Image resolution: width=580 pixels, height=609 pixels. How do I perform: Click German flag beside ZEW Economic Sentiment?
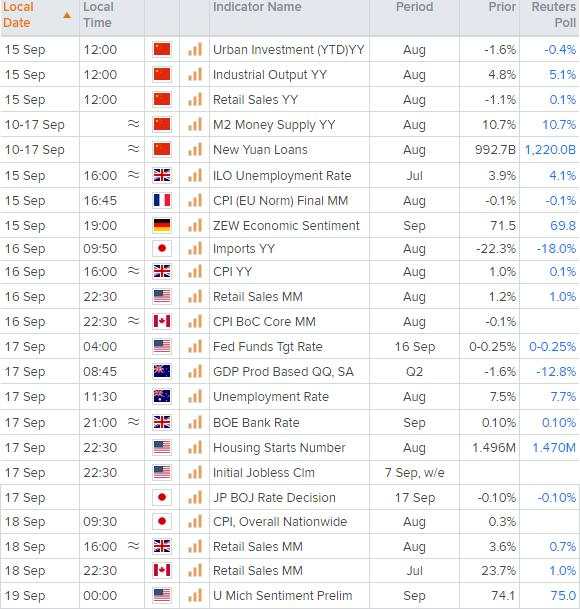162,225
